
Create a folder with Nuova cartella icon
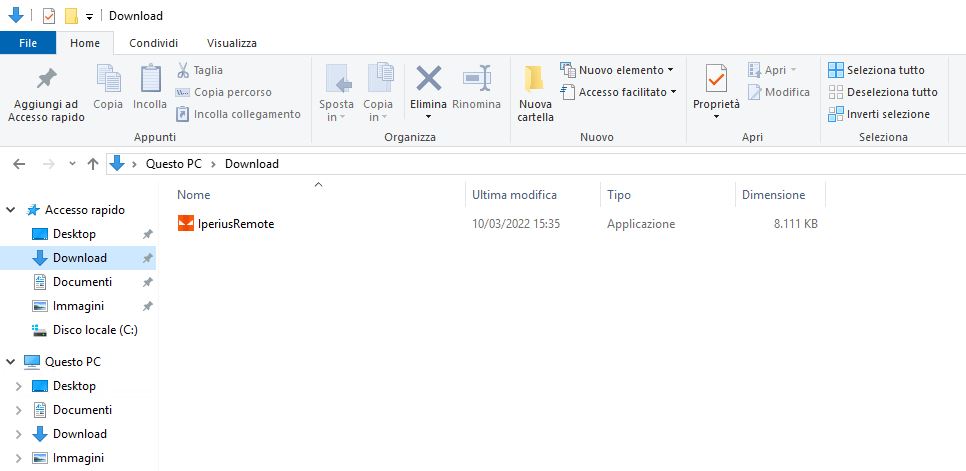coord(535,79)
